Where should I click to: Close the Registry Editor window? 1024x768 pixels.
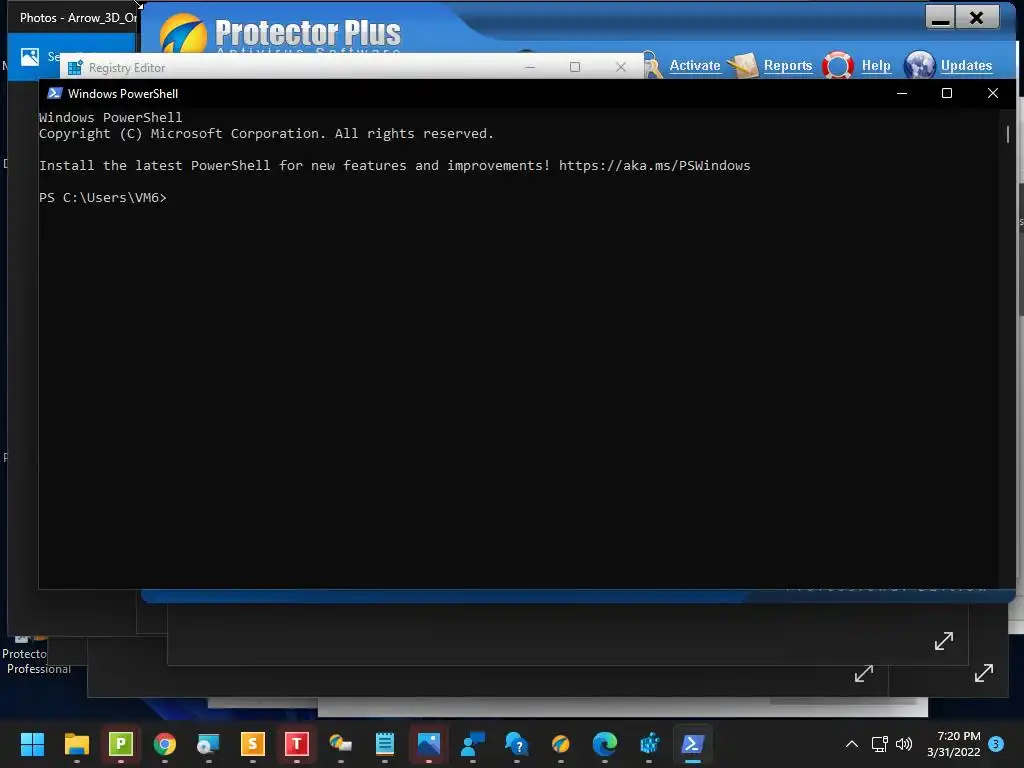tap(621, 67)
